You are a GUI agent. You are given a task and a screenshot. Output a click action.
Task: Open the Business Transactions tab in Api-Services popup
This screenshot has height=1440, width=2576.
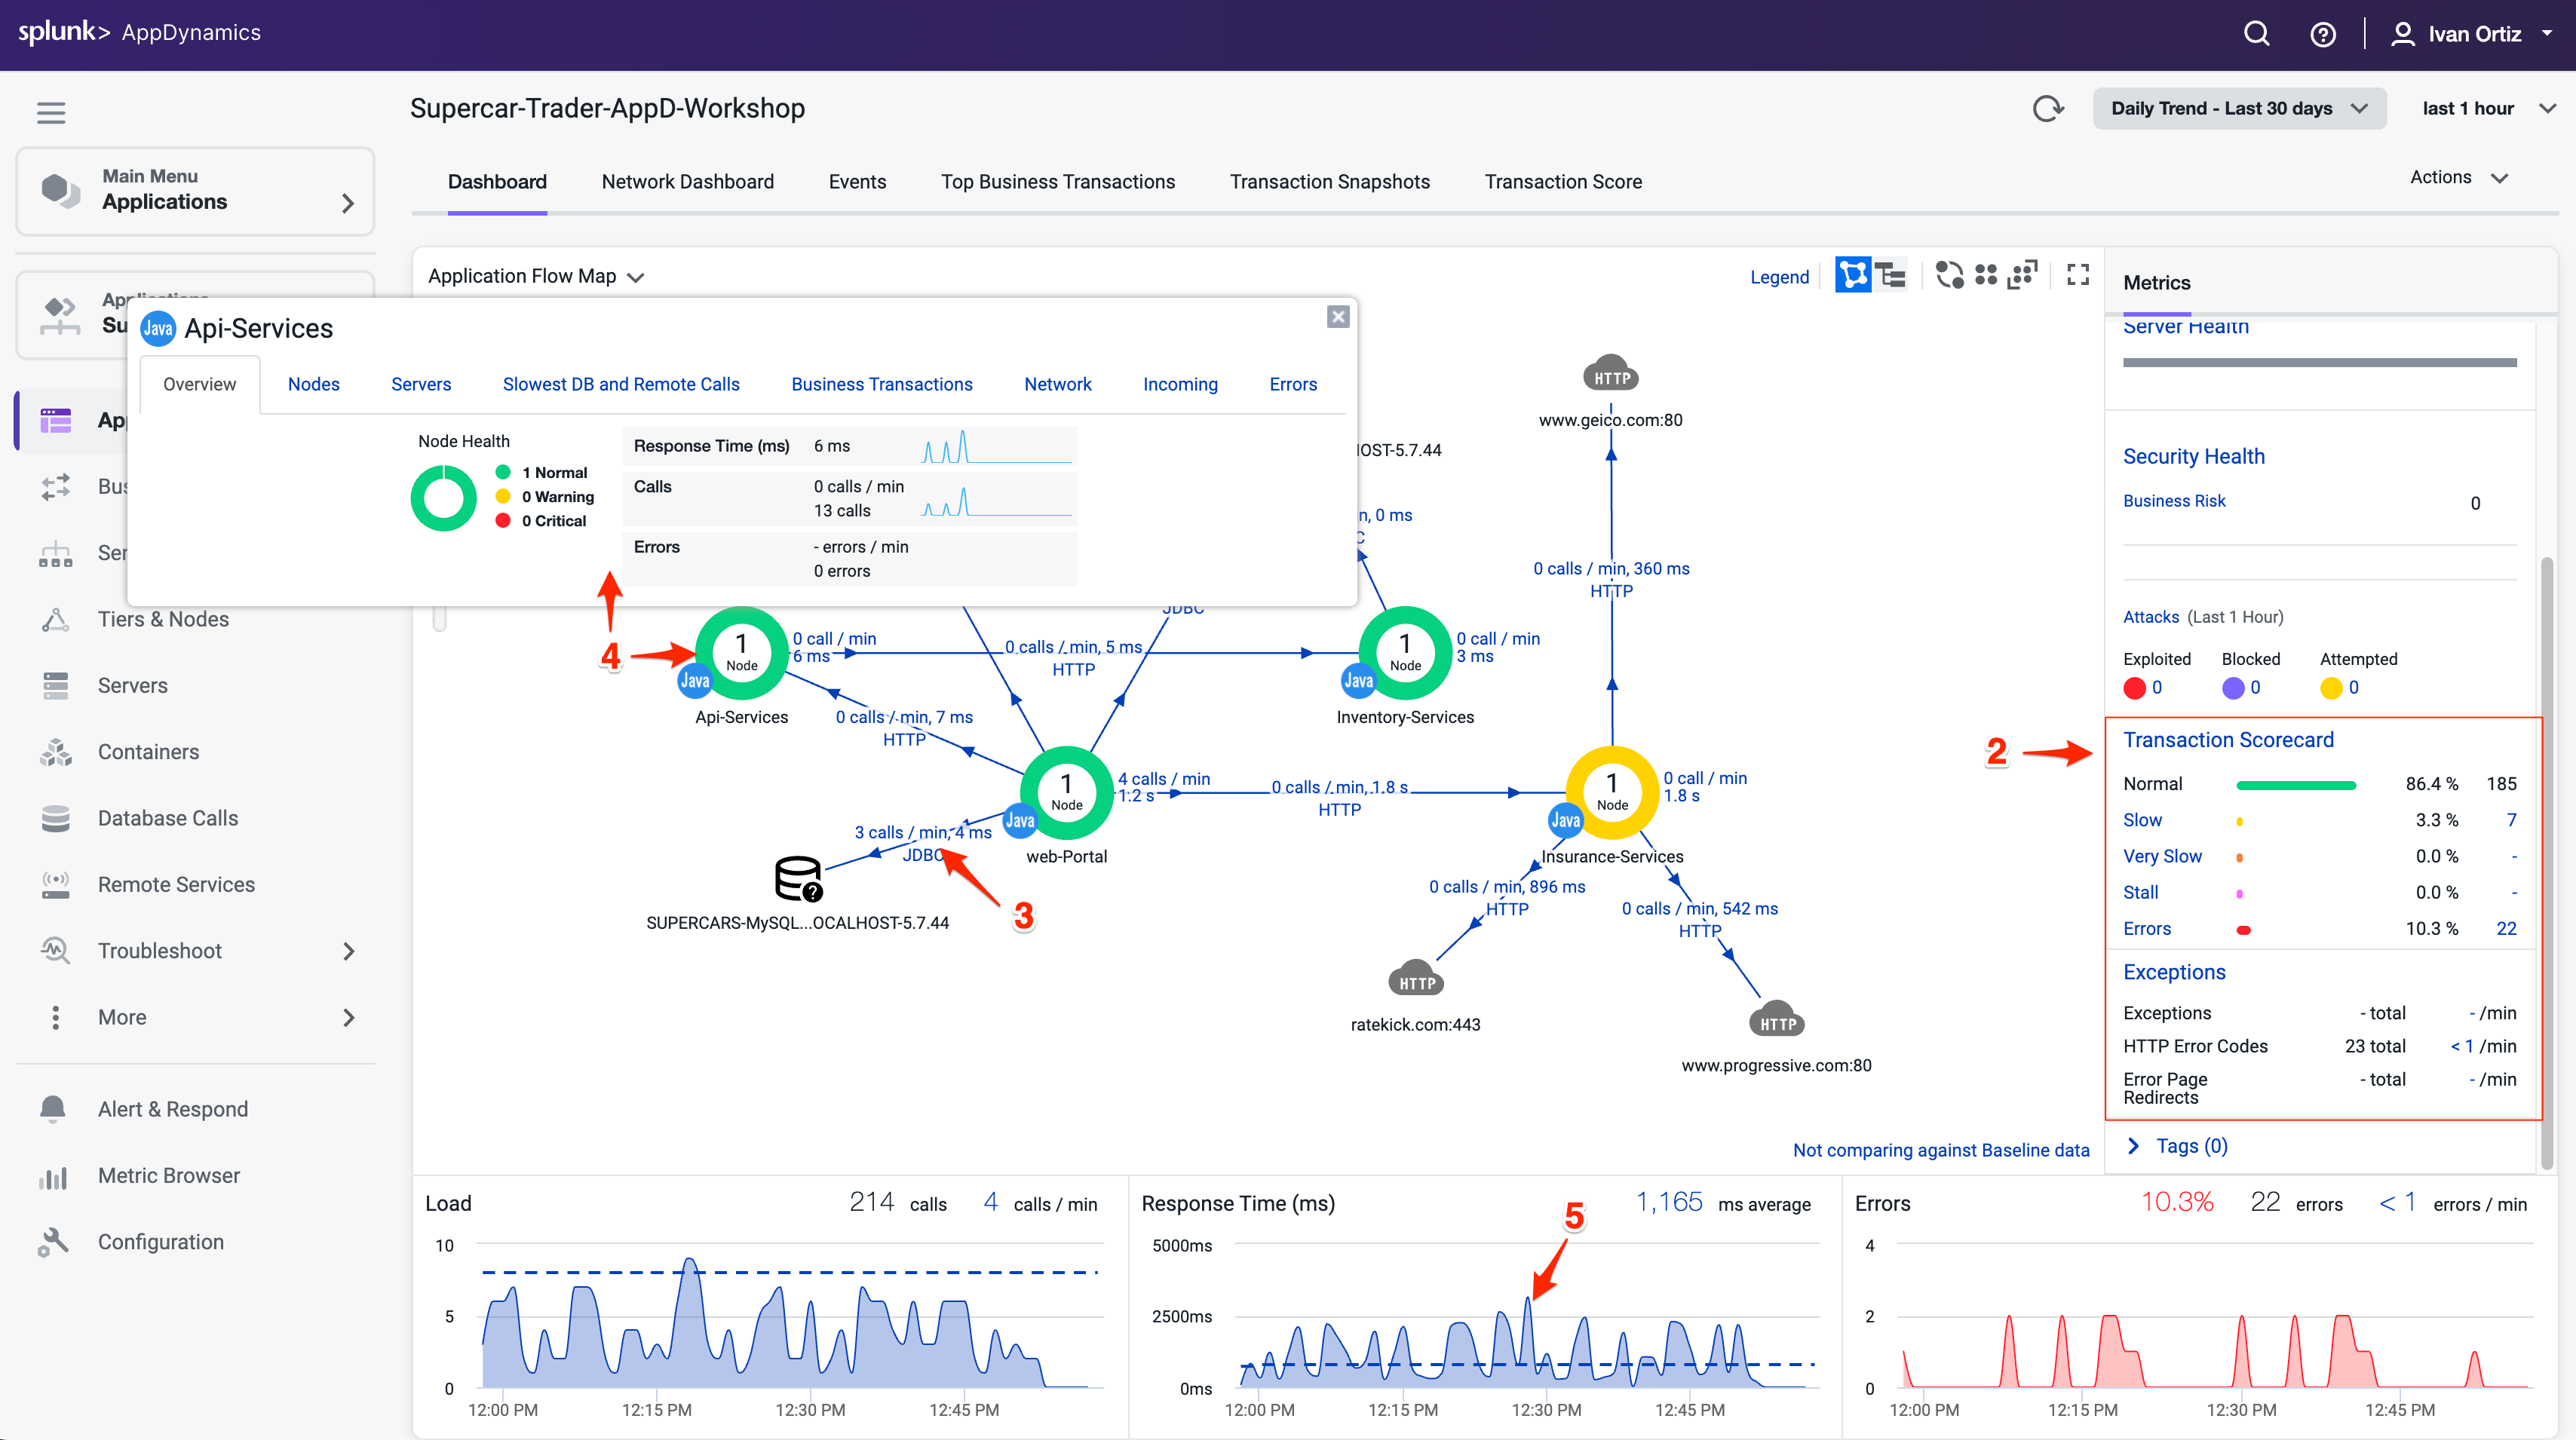881,384
